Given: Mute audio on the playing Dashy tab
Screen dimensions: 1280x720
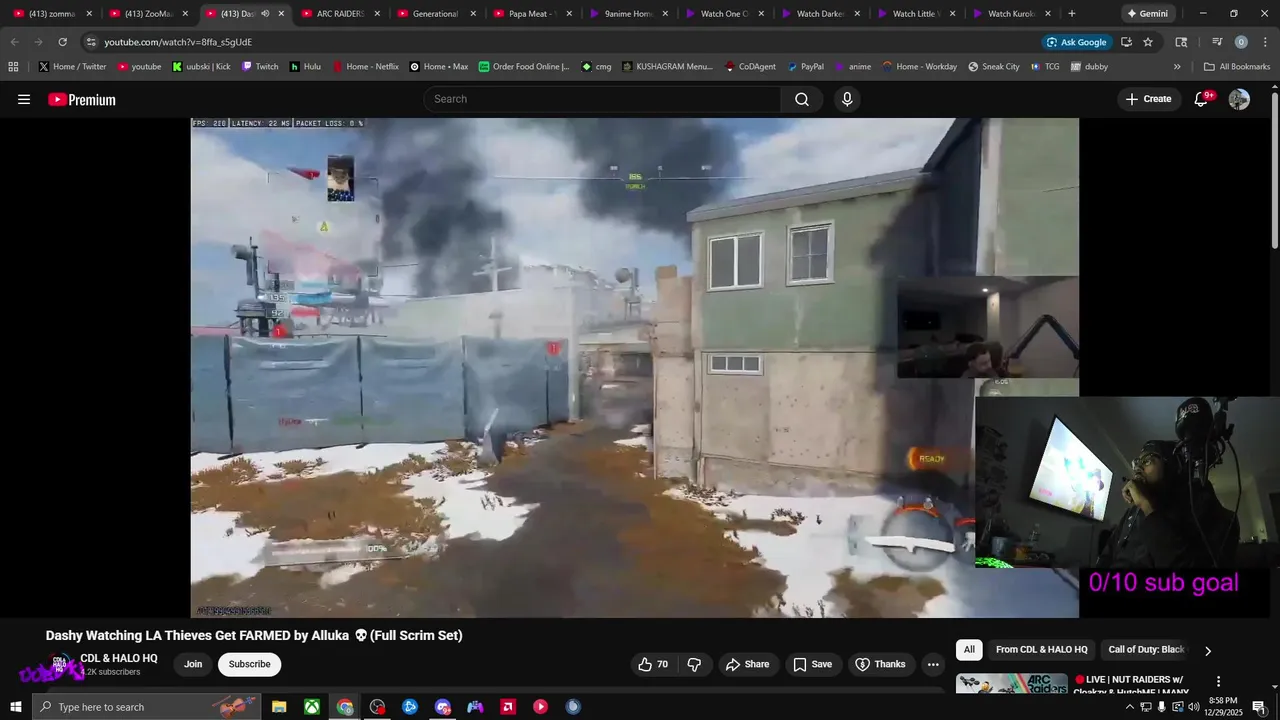Looking at the screenshot, I should pyautogui.click(x=265, y=14).
